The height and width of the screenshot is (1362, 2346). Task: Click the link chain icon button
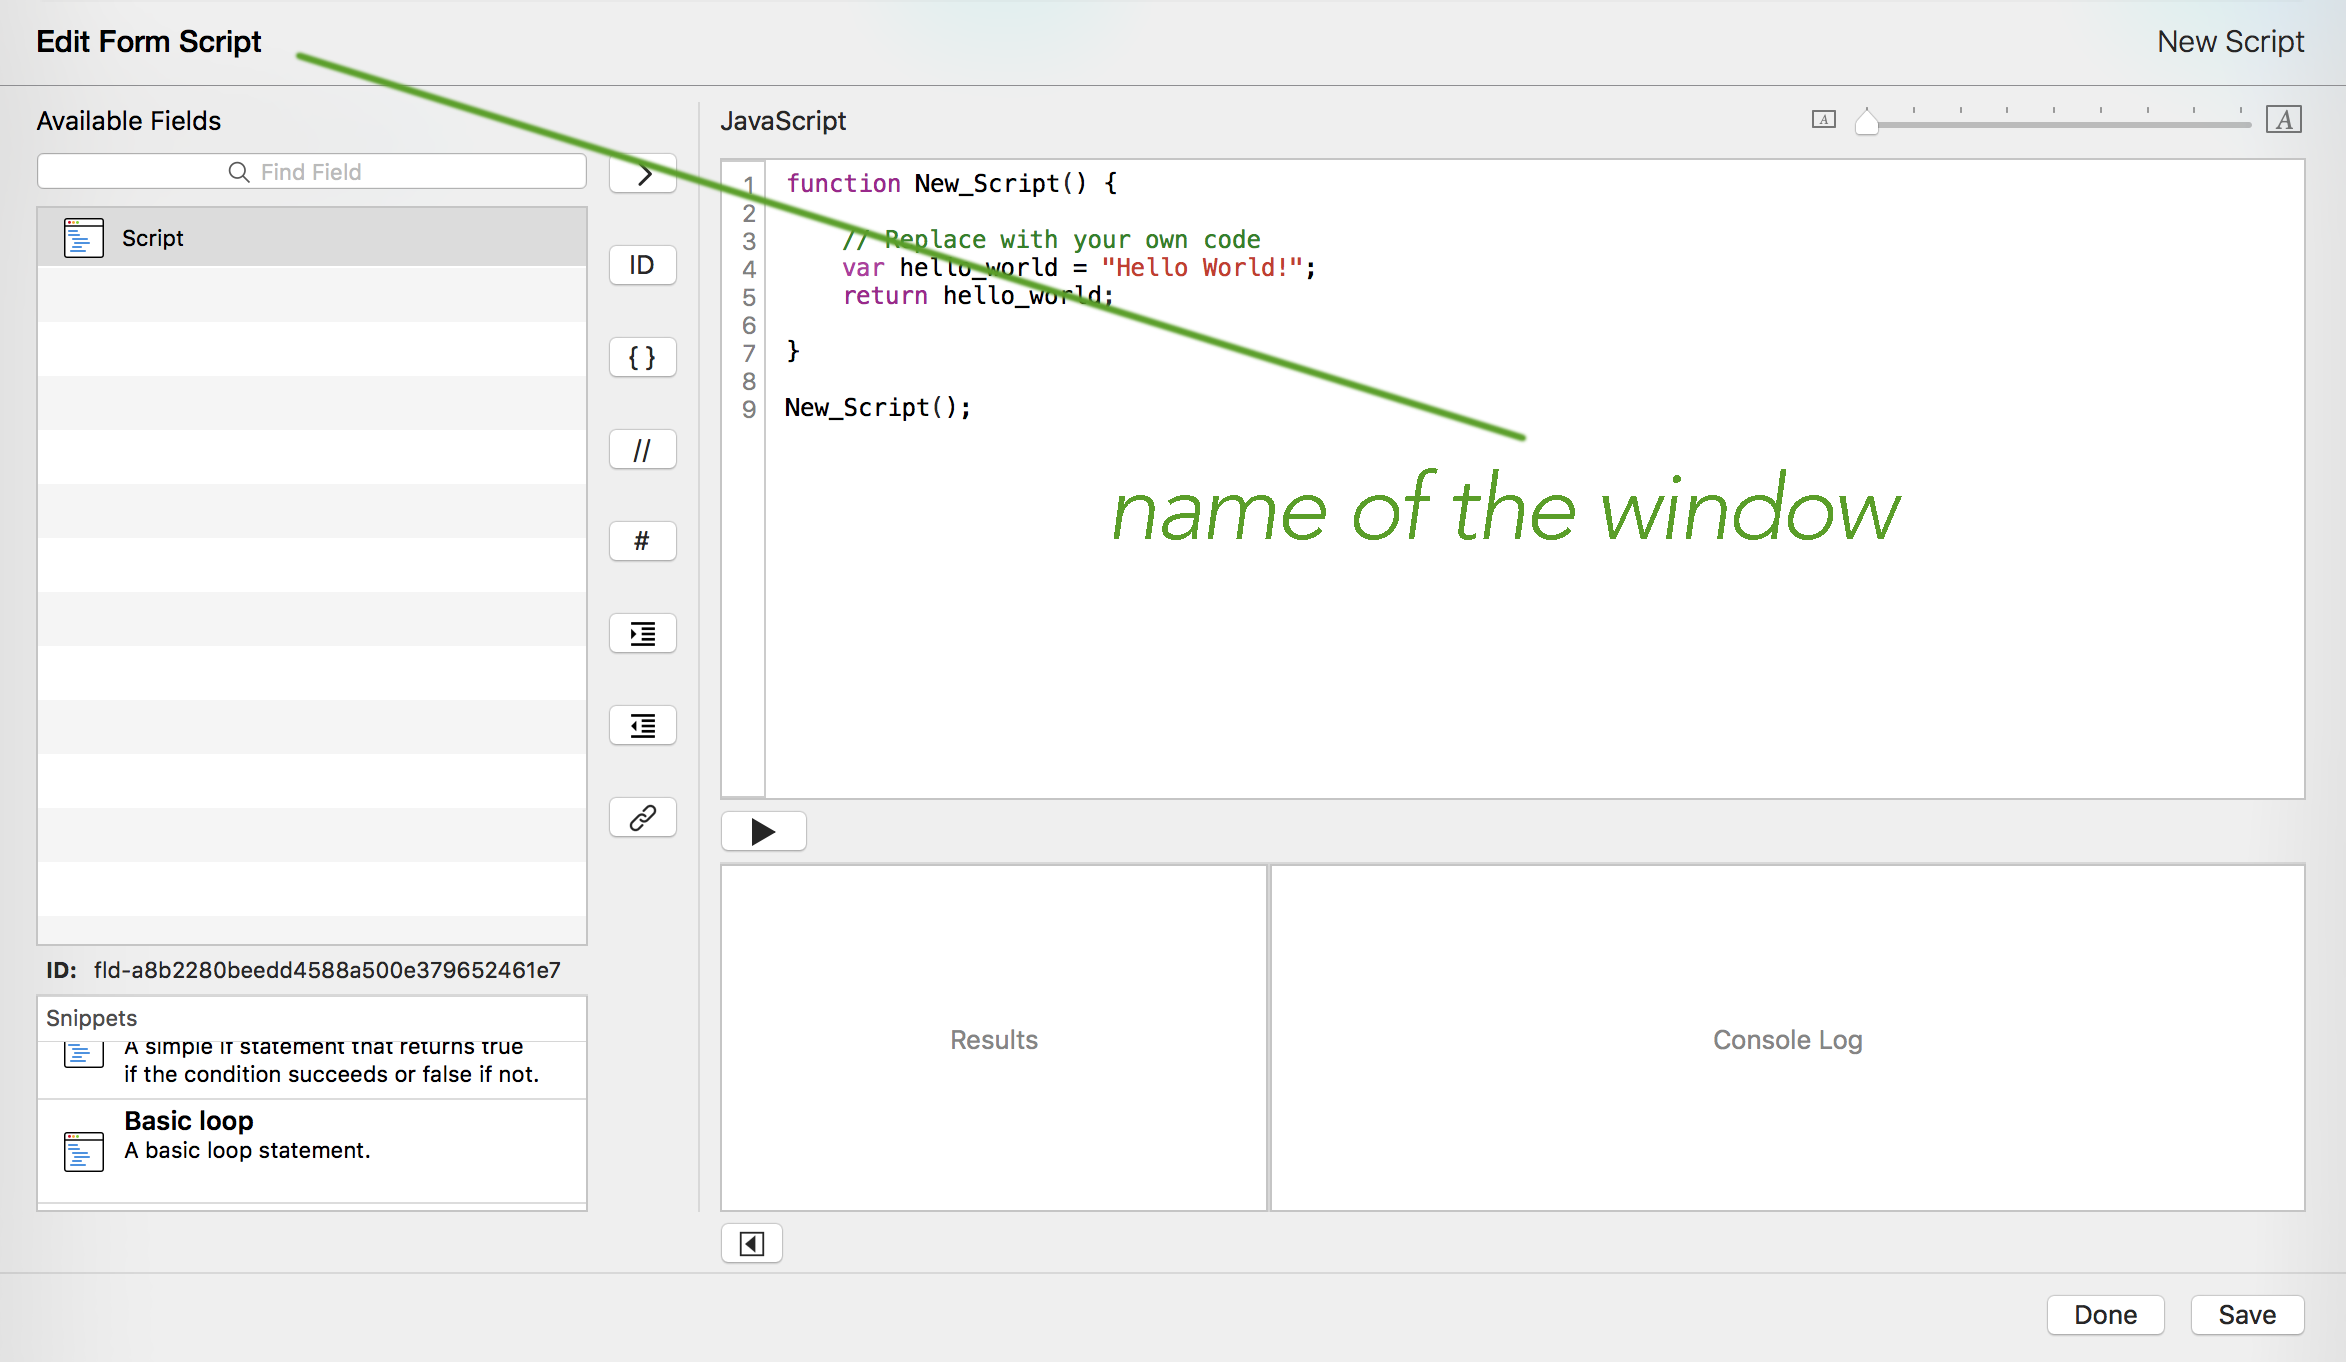(643, 817)
